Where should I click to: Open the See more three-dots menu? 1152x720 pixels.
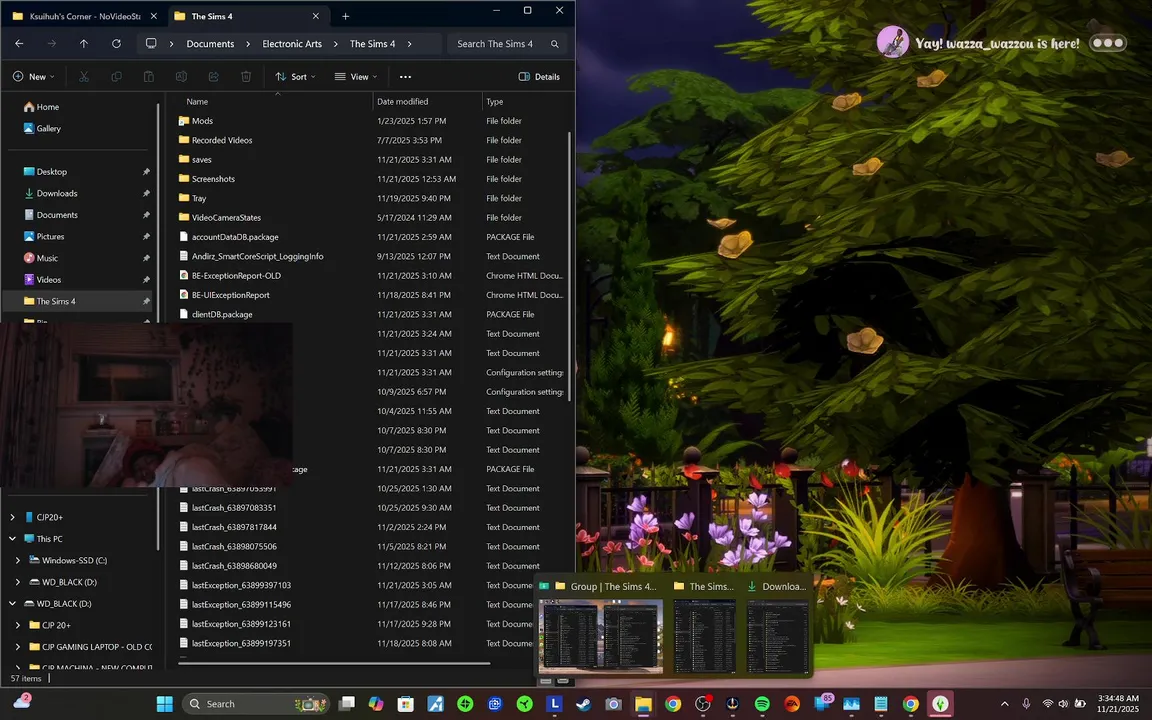coord(405,76)
